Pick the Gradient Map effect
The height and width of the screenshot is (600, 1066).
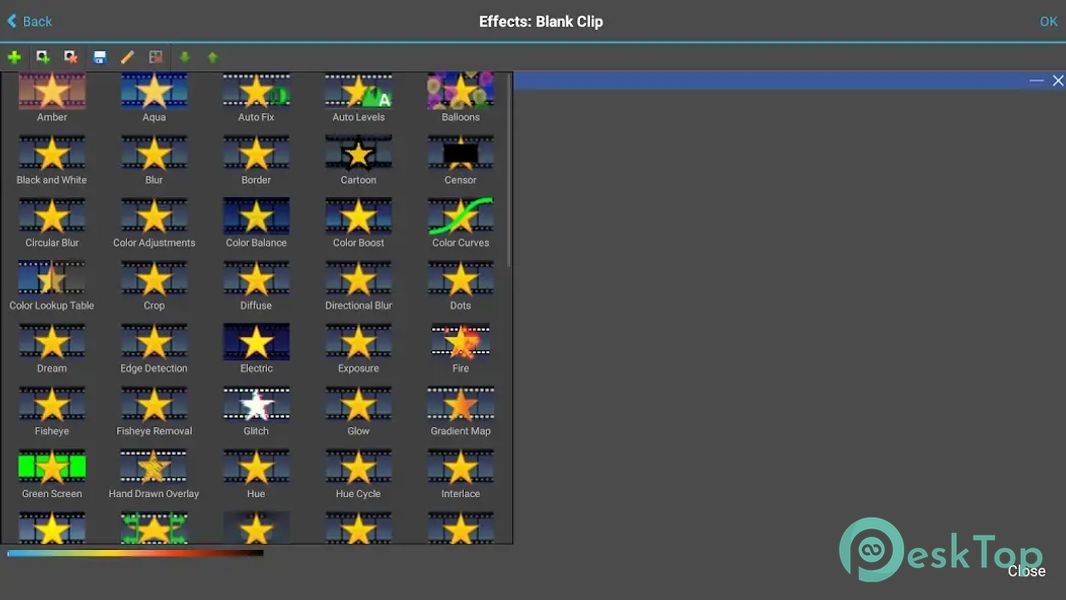click(x=460, y=412)
